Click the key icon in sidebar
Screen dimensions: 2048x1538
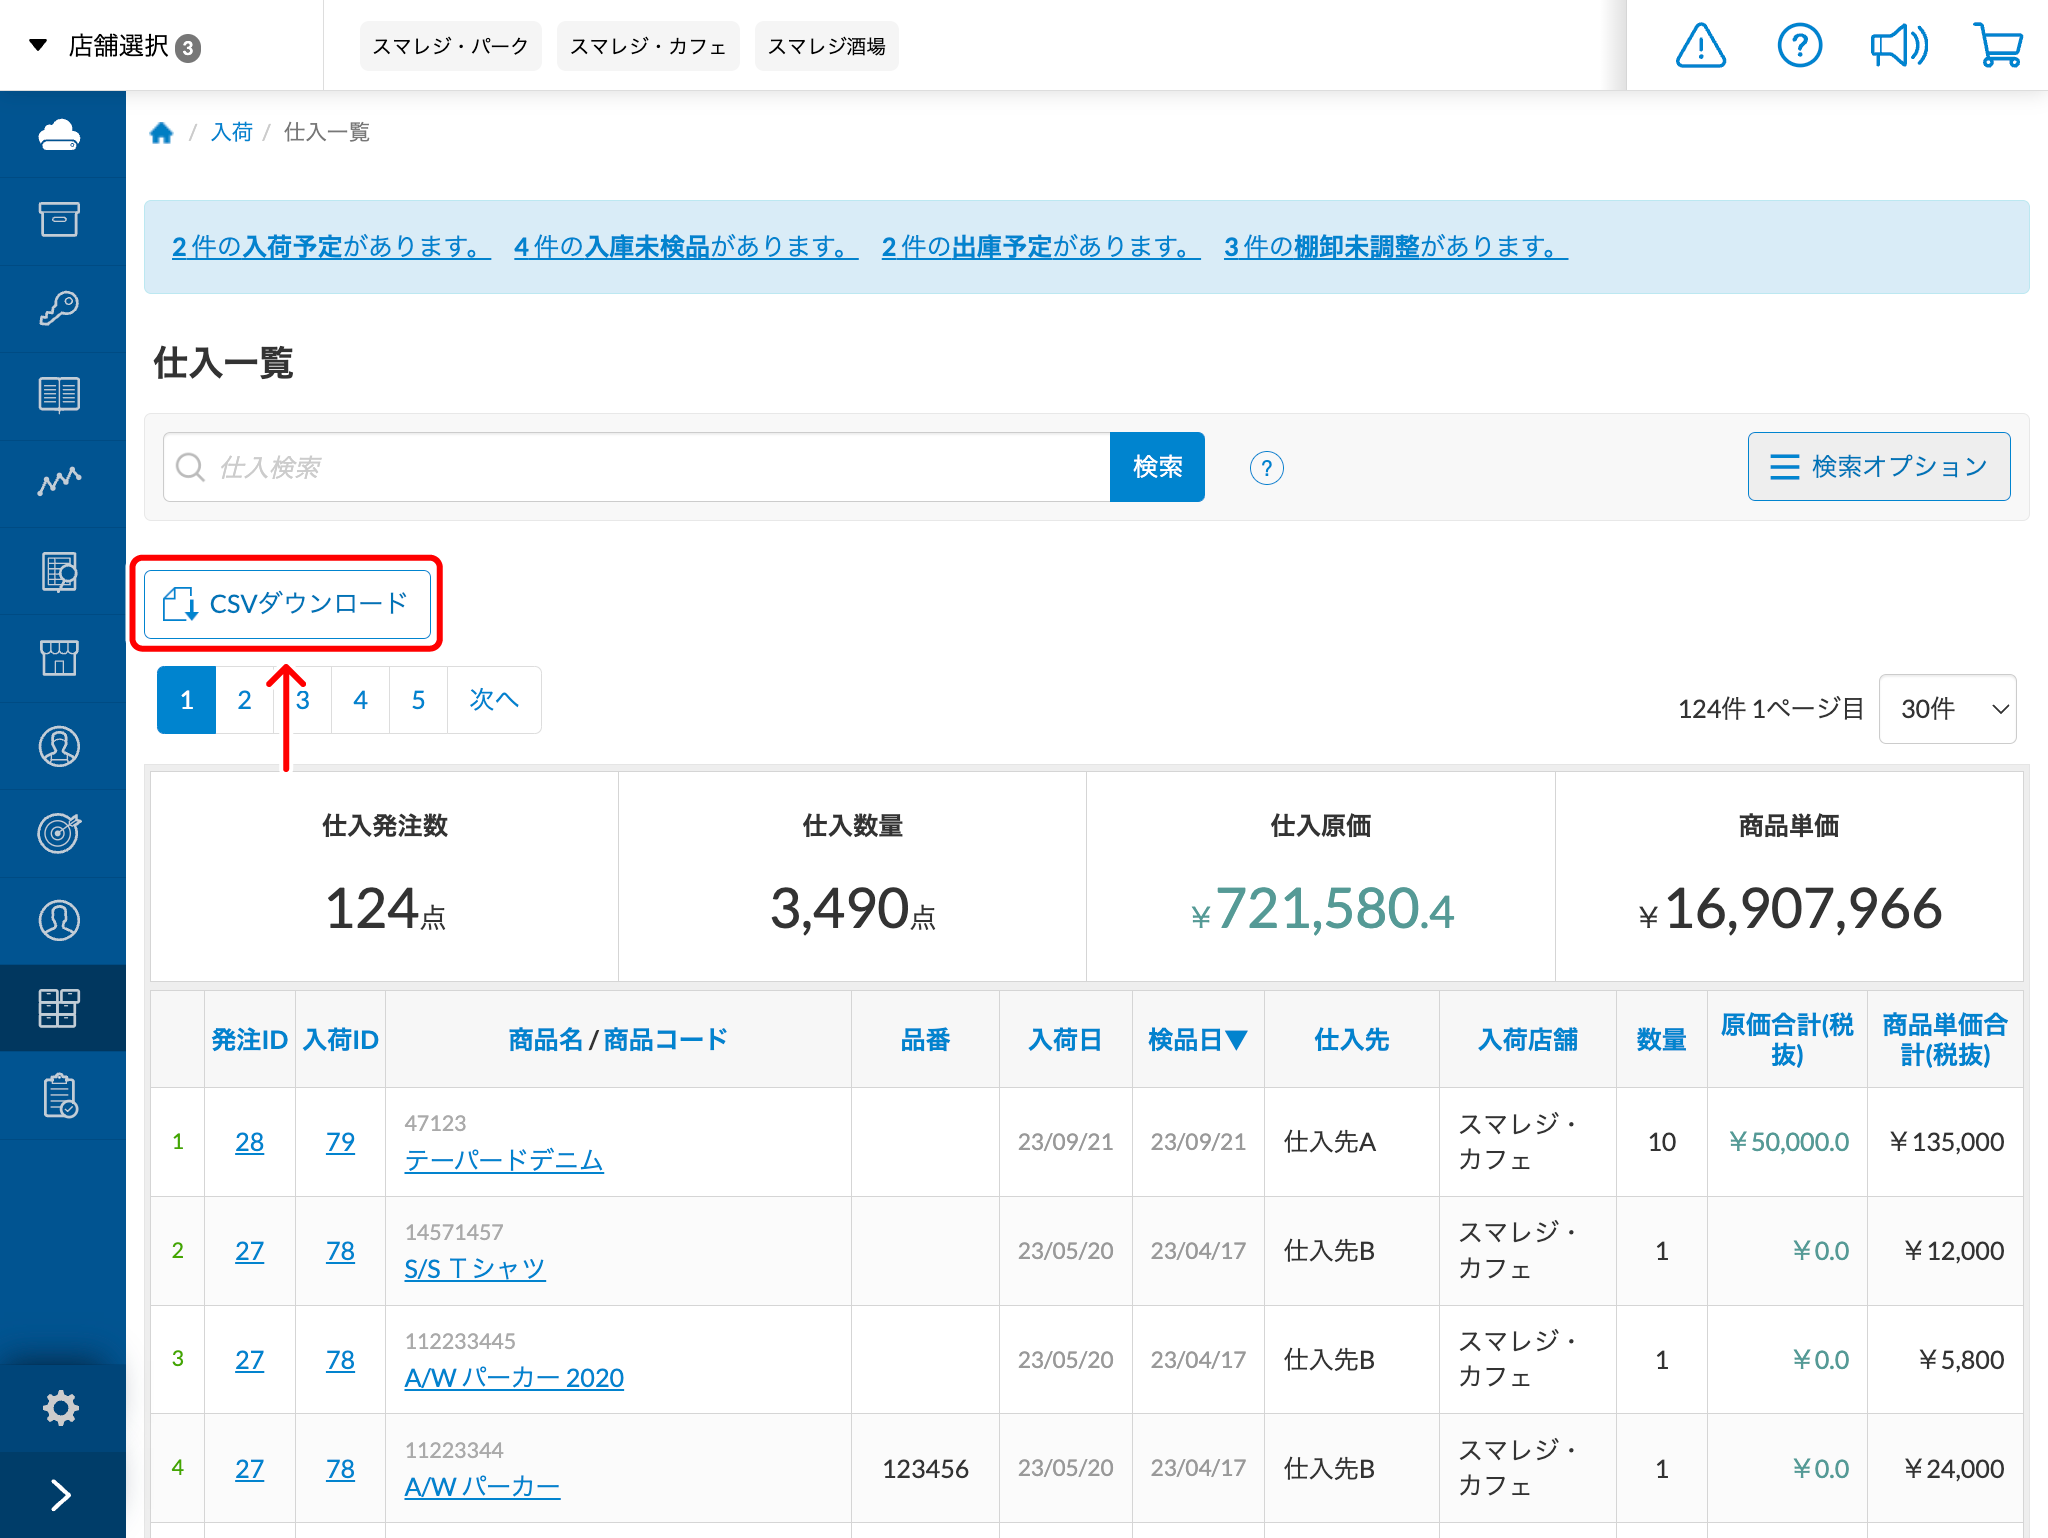(x=60, y=308)
